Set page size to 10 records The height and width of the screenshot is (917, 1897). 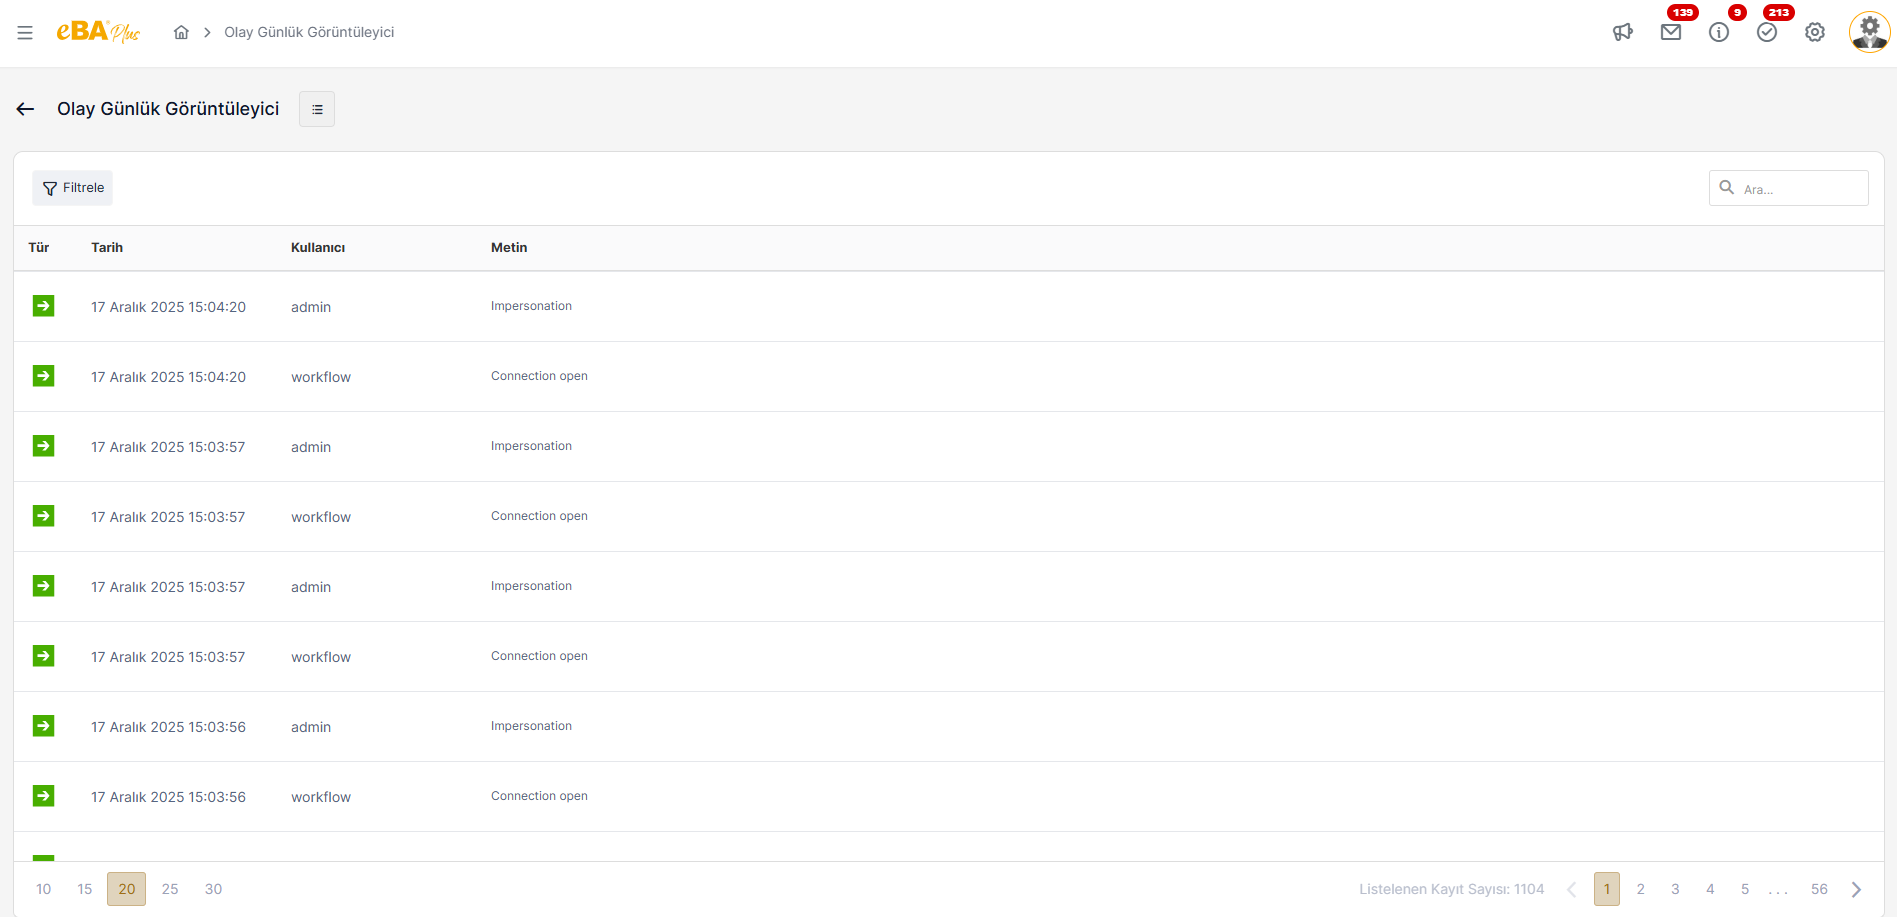44,889
